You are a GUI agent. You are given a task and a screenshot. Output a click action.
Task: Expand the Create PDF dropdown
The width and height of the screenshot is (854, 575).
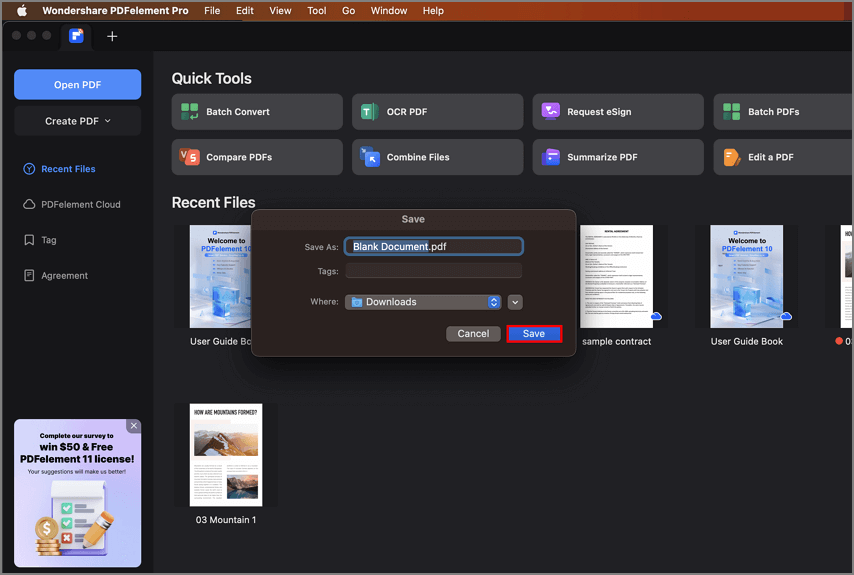[x=77, y=121]
